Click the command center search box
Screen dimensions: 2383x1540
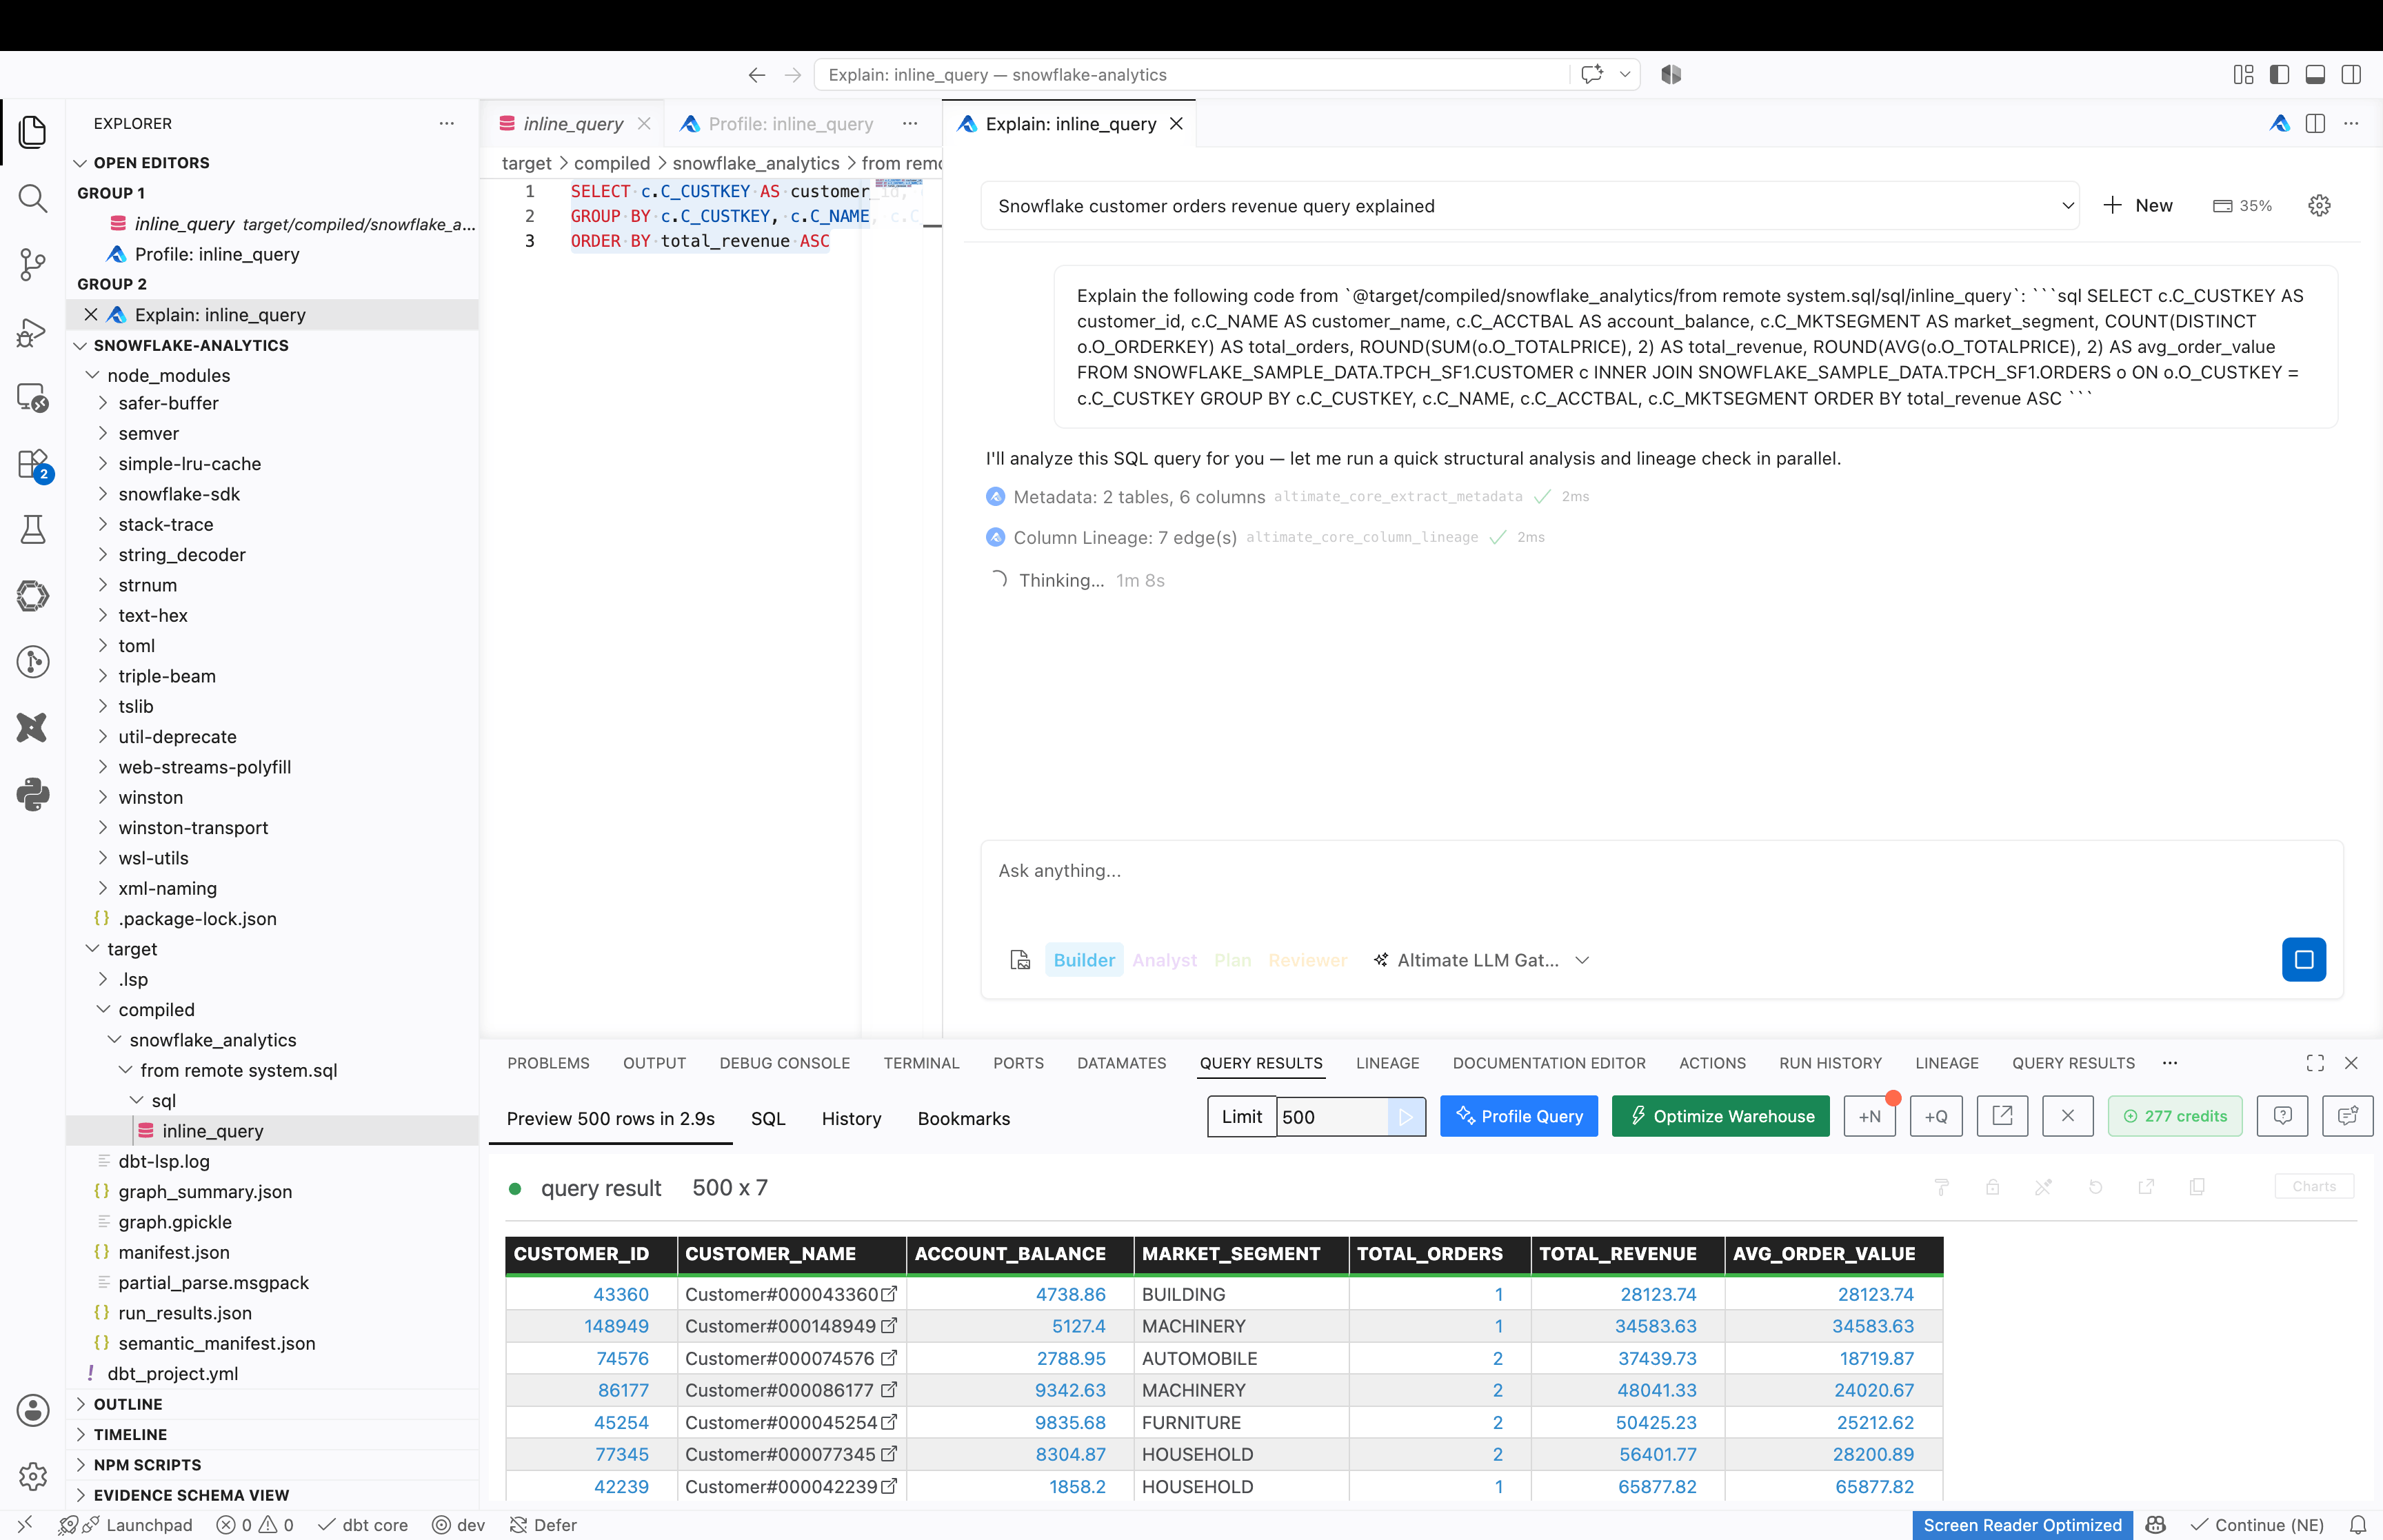click(1192, 75)
